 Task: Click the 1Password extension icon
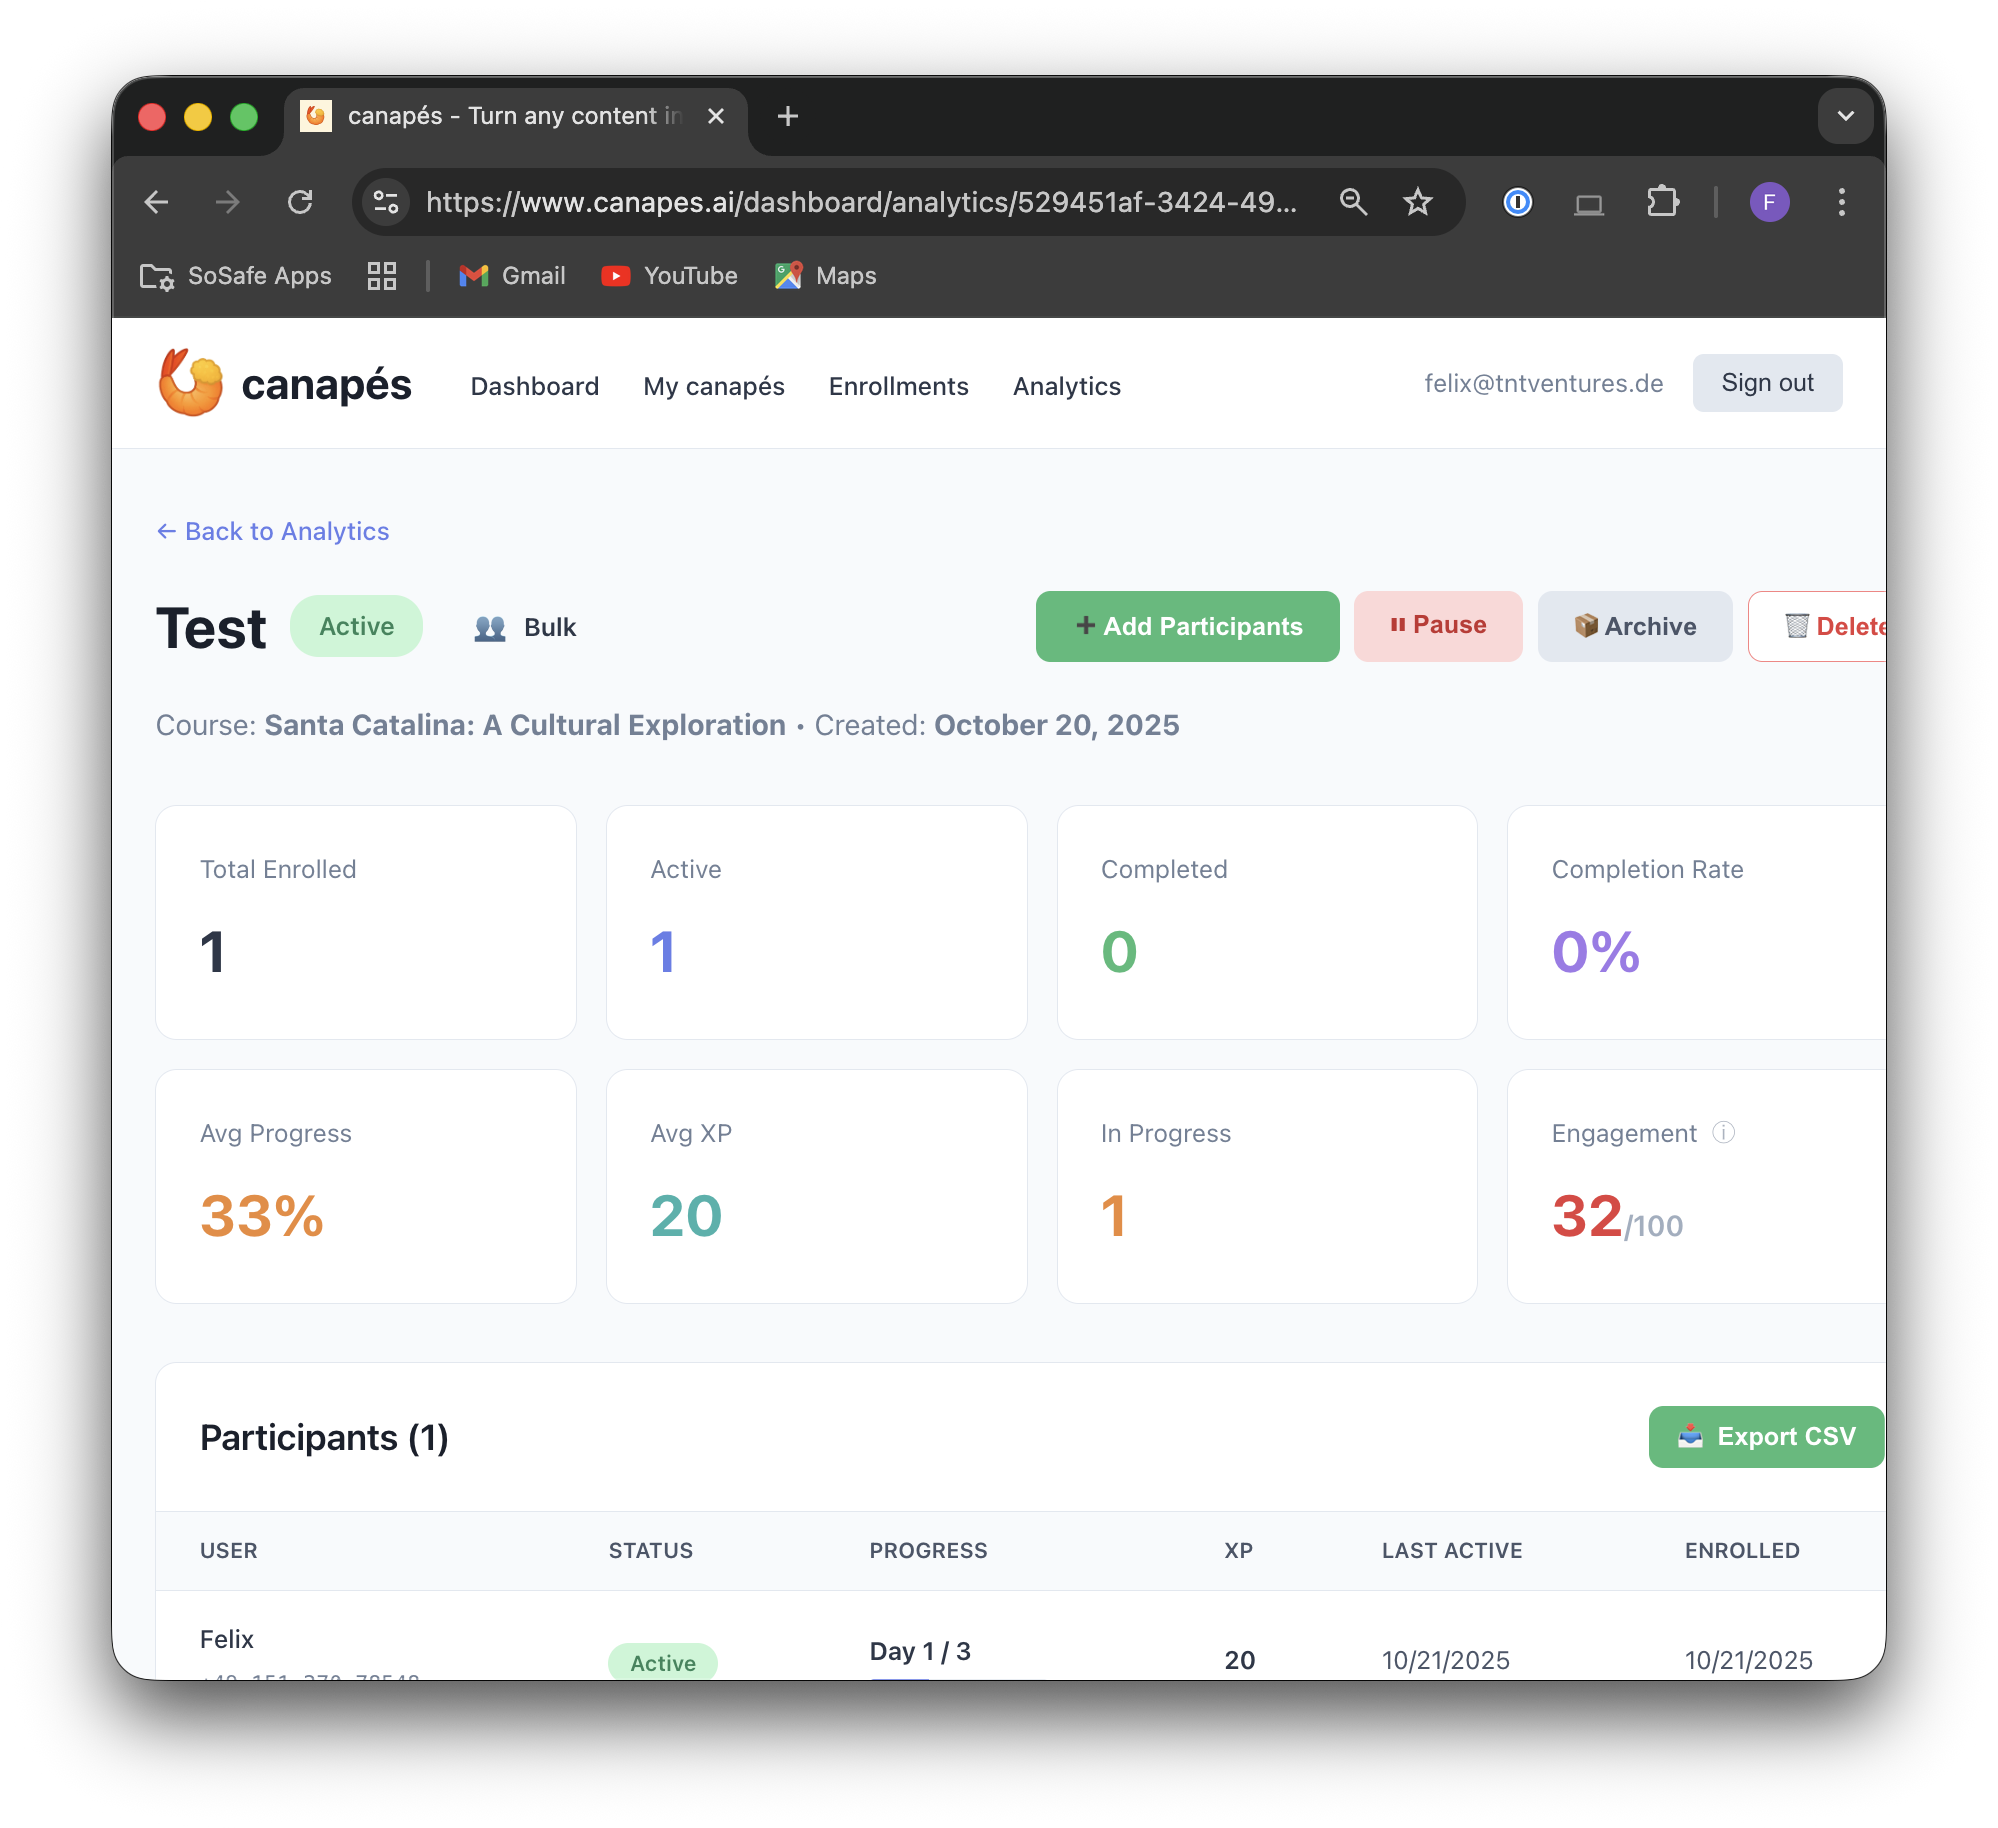point(1517,203)
